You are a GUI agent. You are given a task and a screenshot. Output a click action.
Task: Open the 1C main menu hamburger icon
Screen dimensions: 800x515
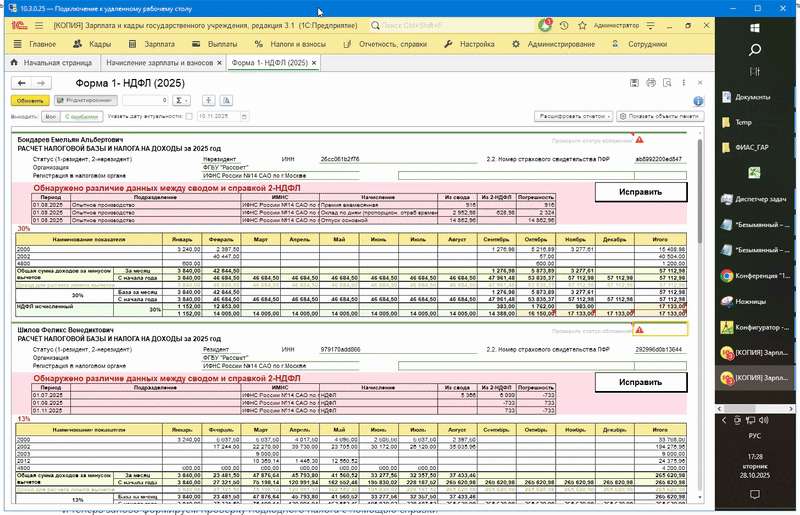point(39,25)
